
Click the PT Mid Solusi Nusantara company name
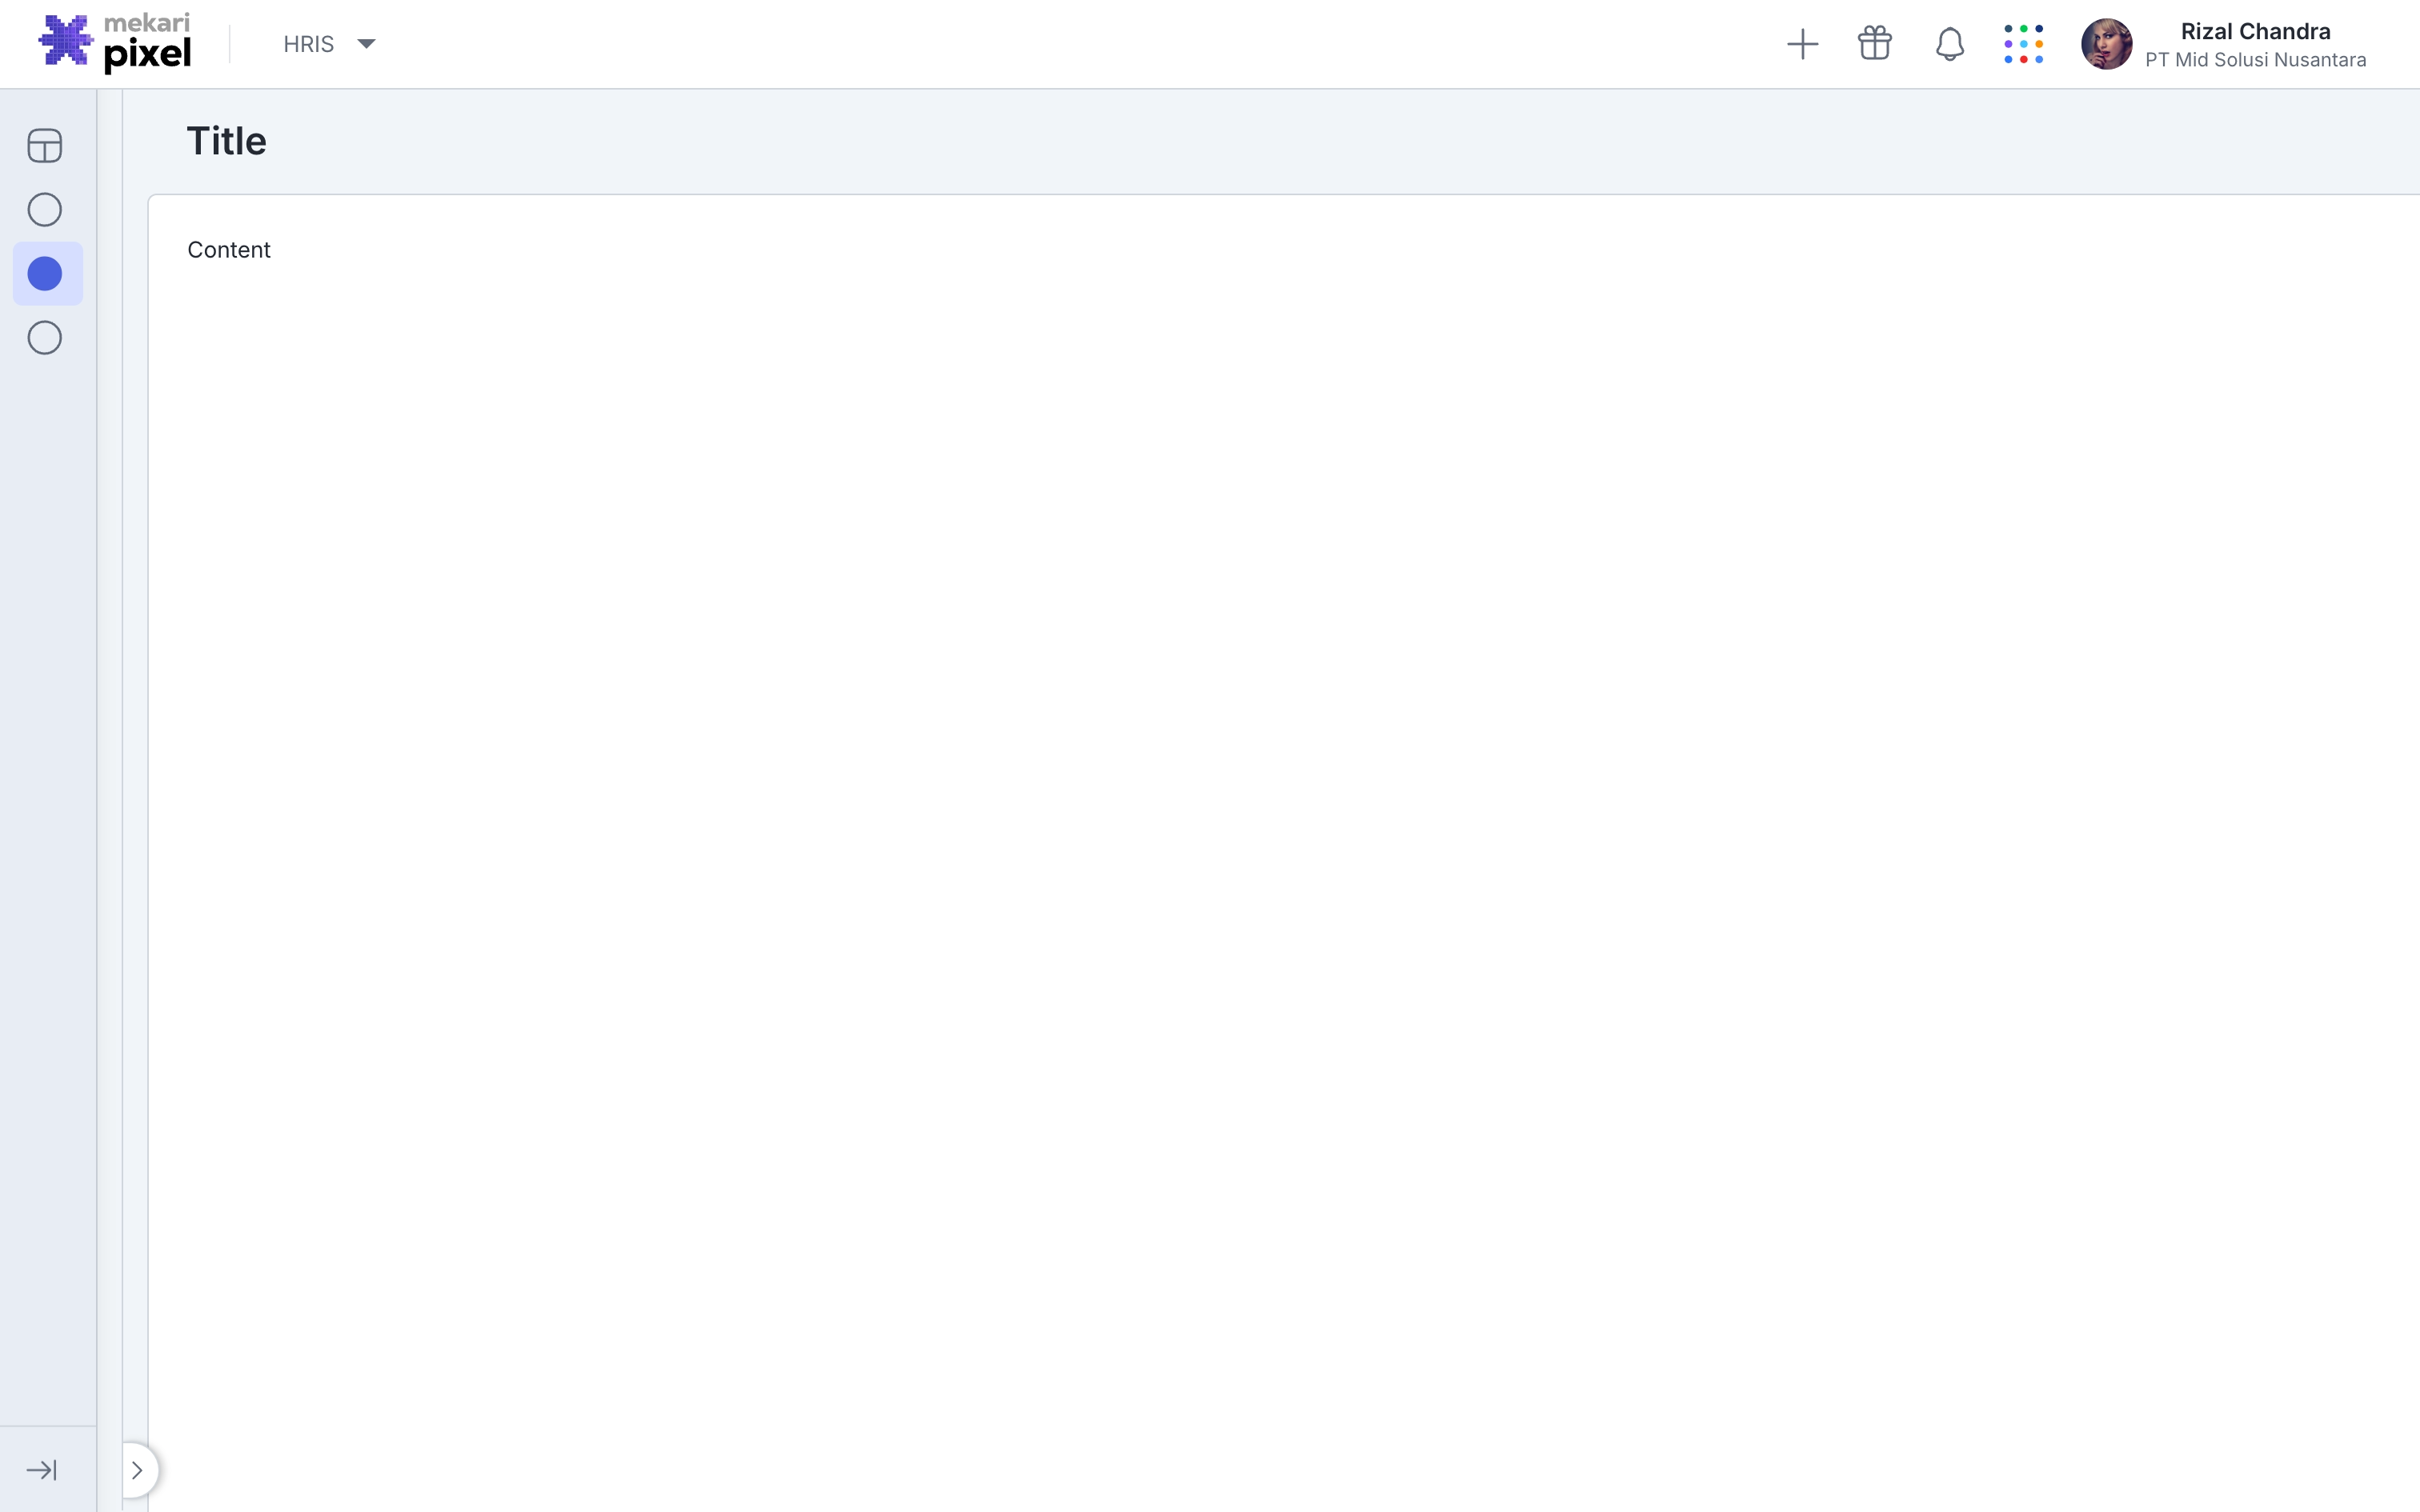[x=2256, y=60]
